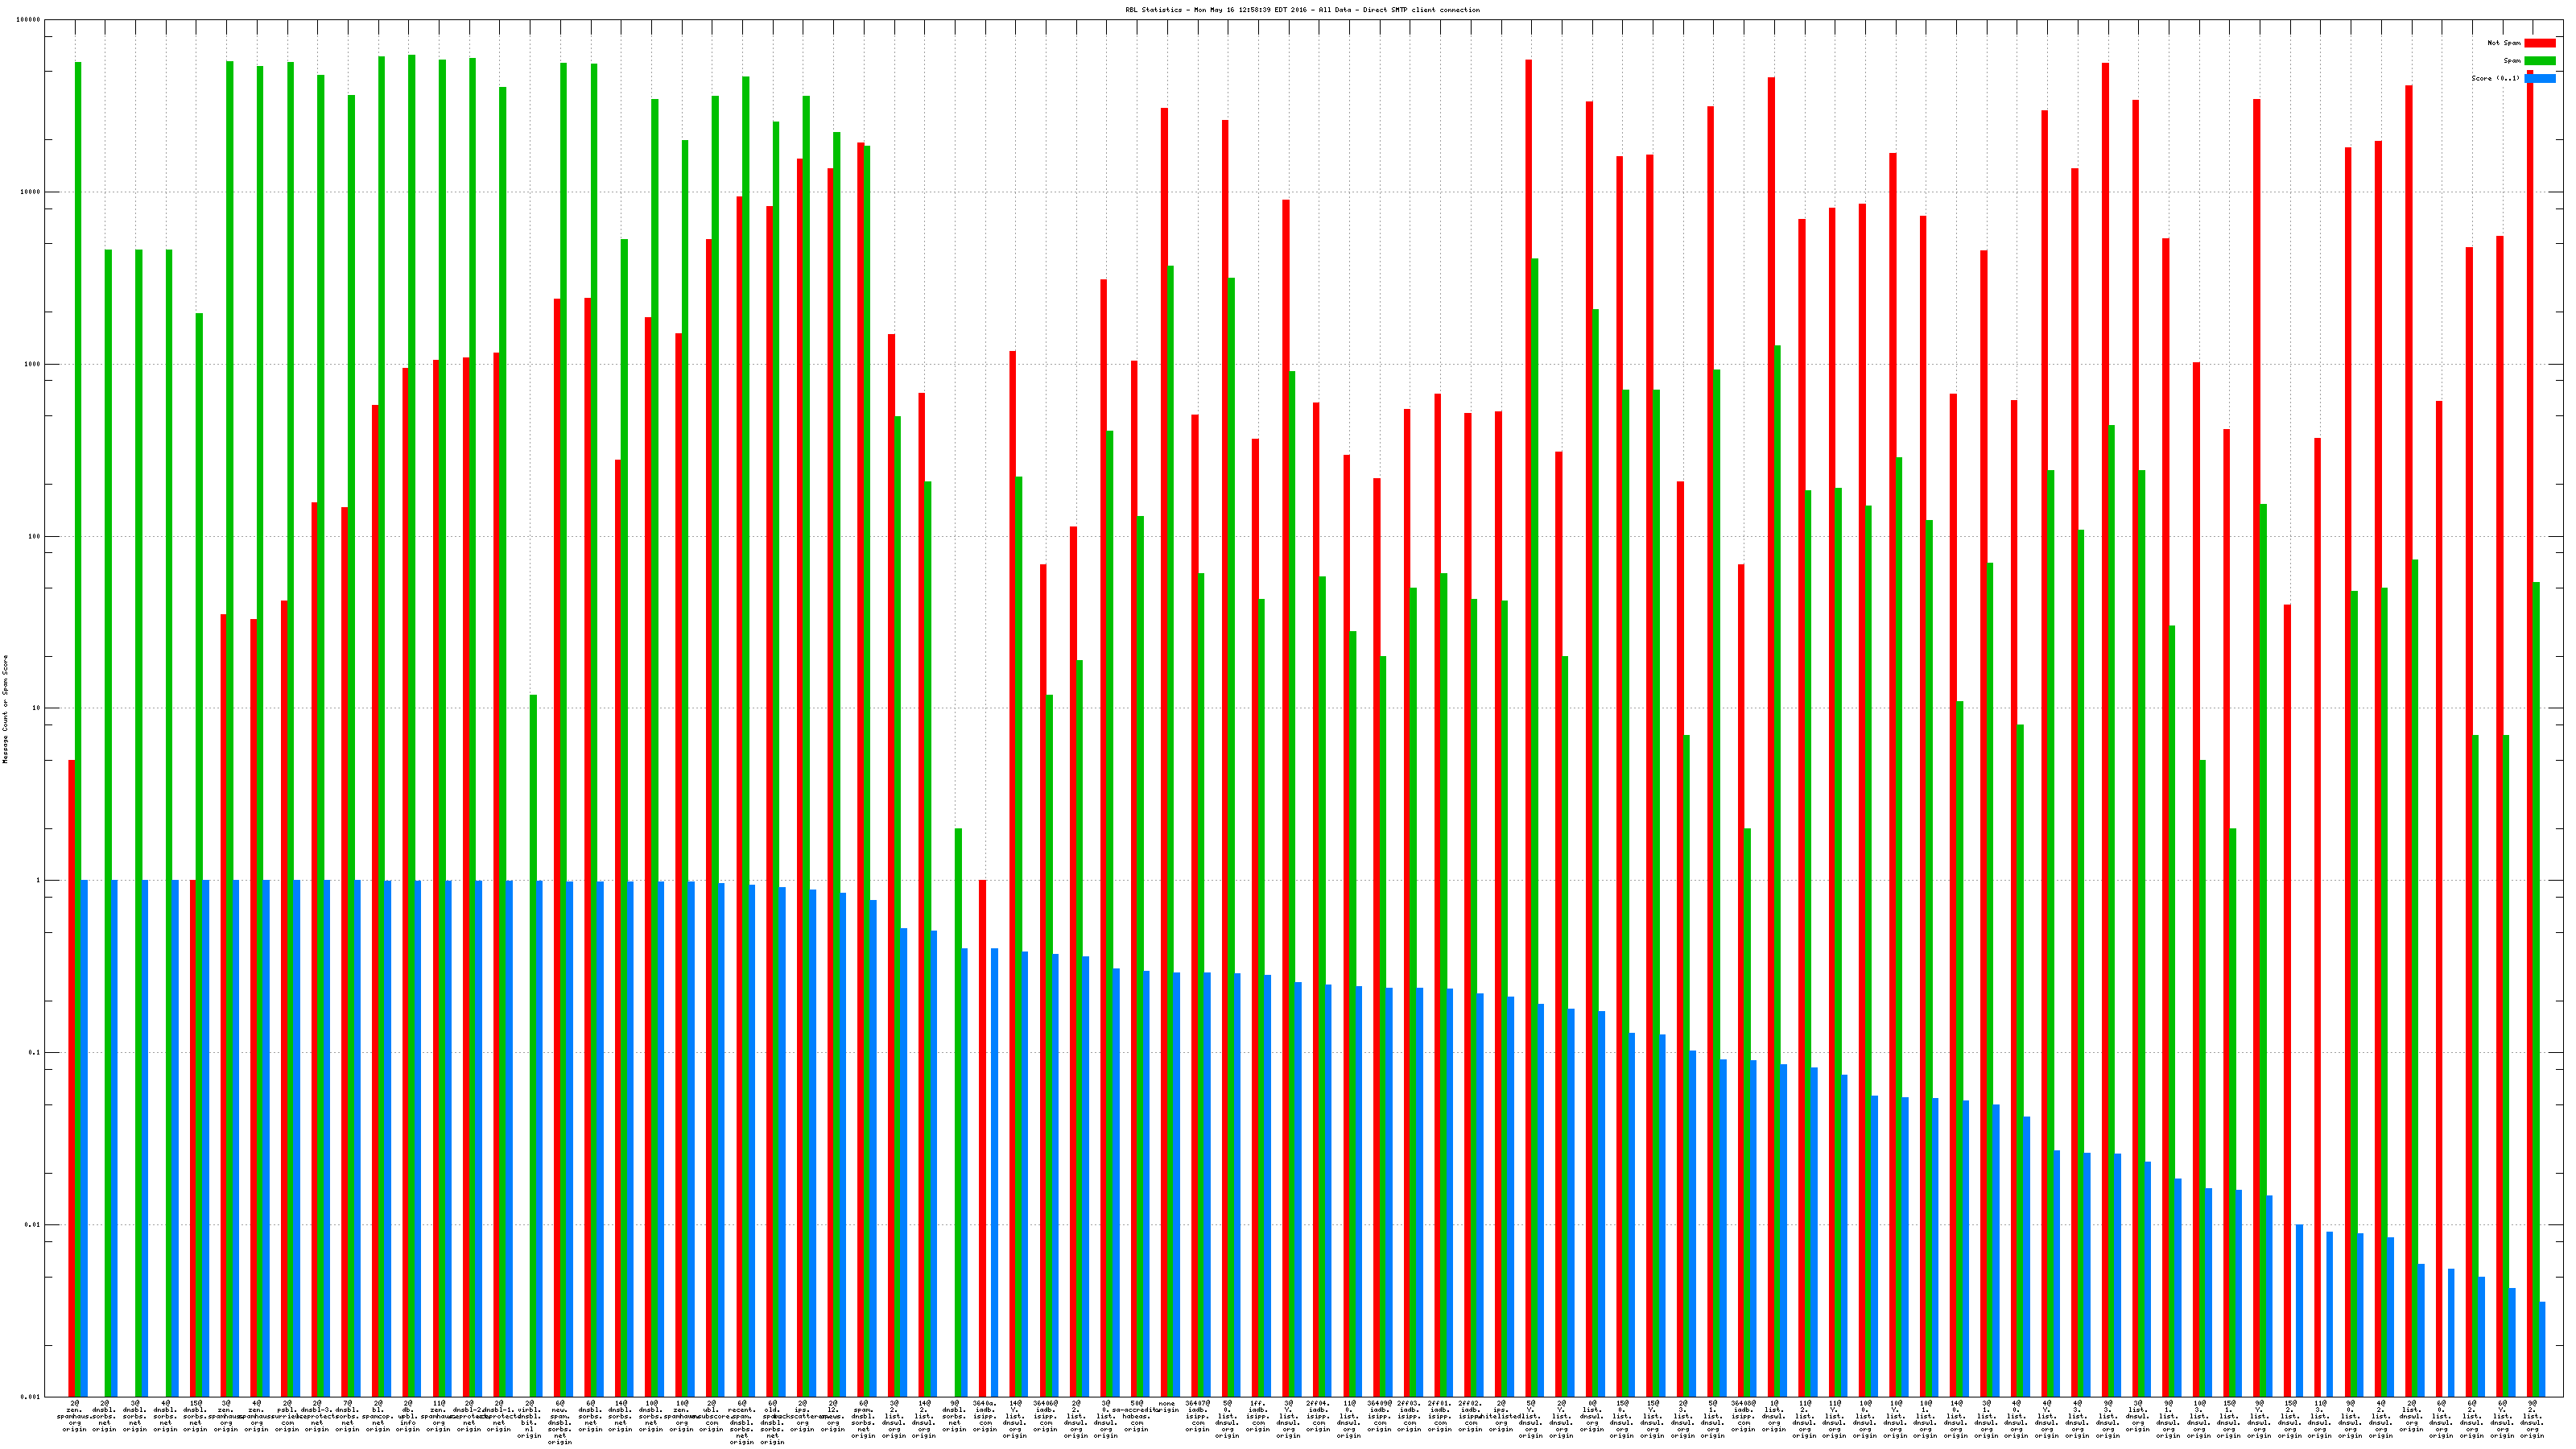Click the 'none origin' x-axis label

1166,1406
